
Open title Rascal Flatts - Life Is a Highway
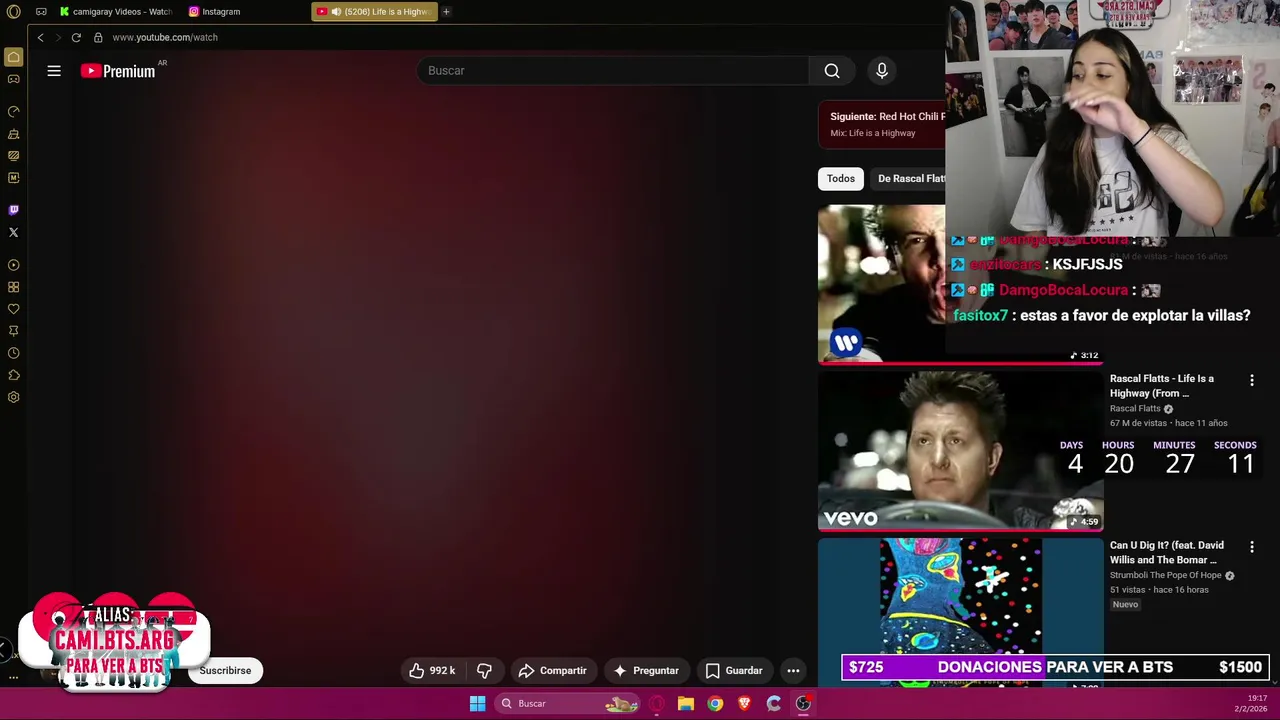coord(1162,386)
